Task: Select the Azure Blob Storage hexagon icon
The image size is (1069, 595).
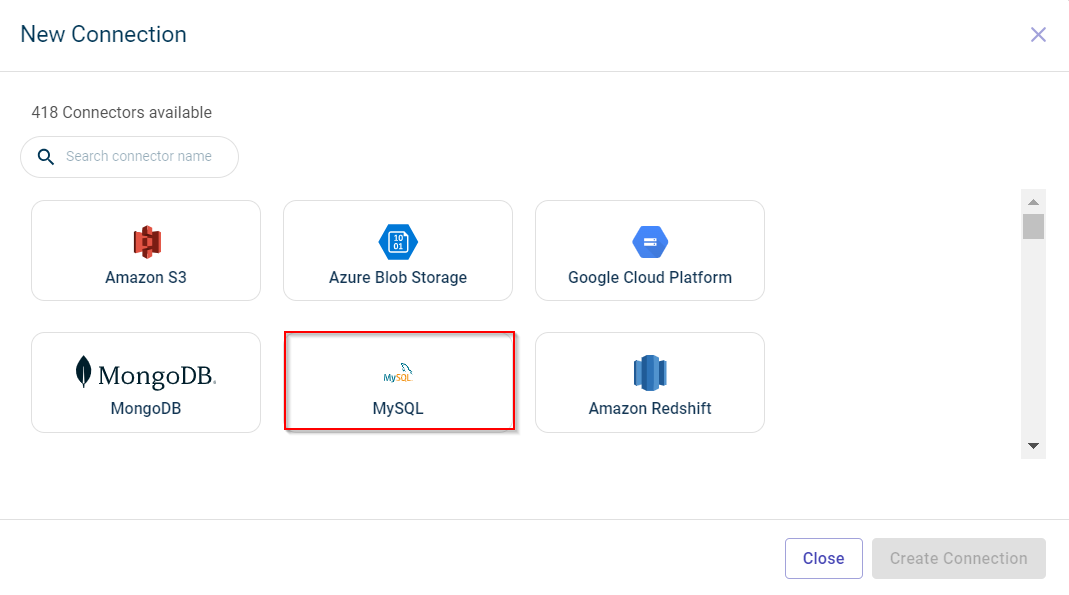Action: [x=398, y=242]
